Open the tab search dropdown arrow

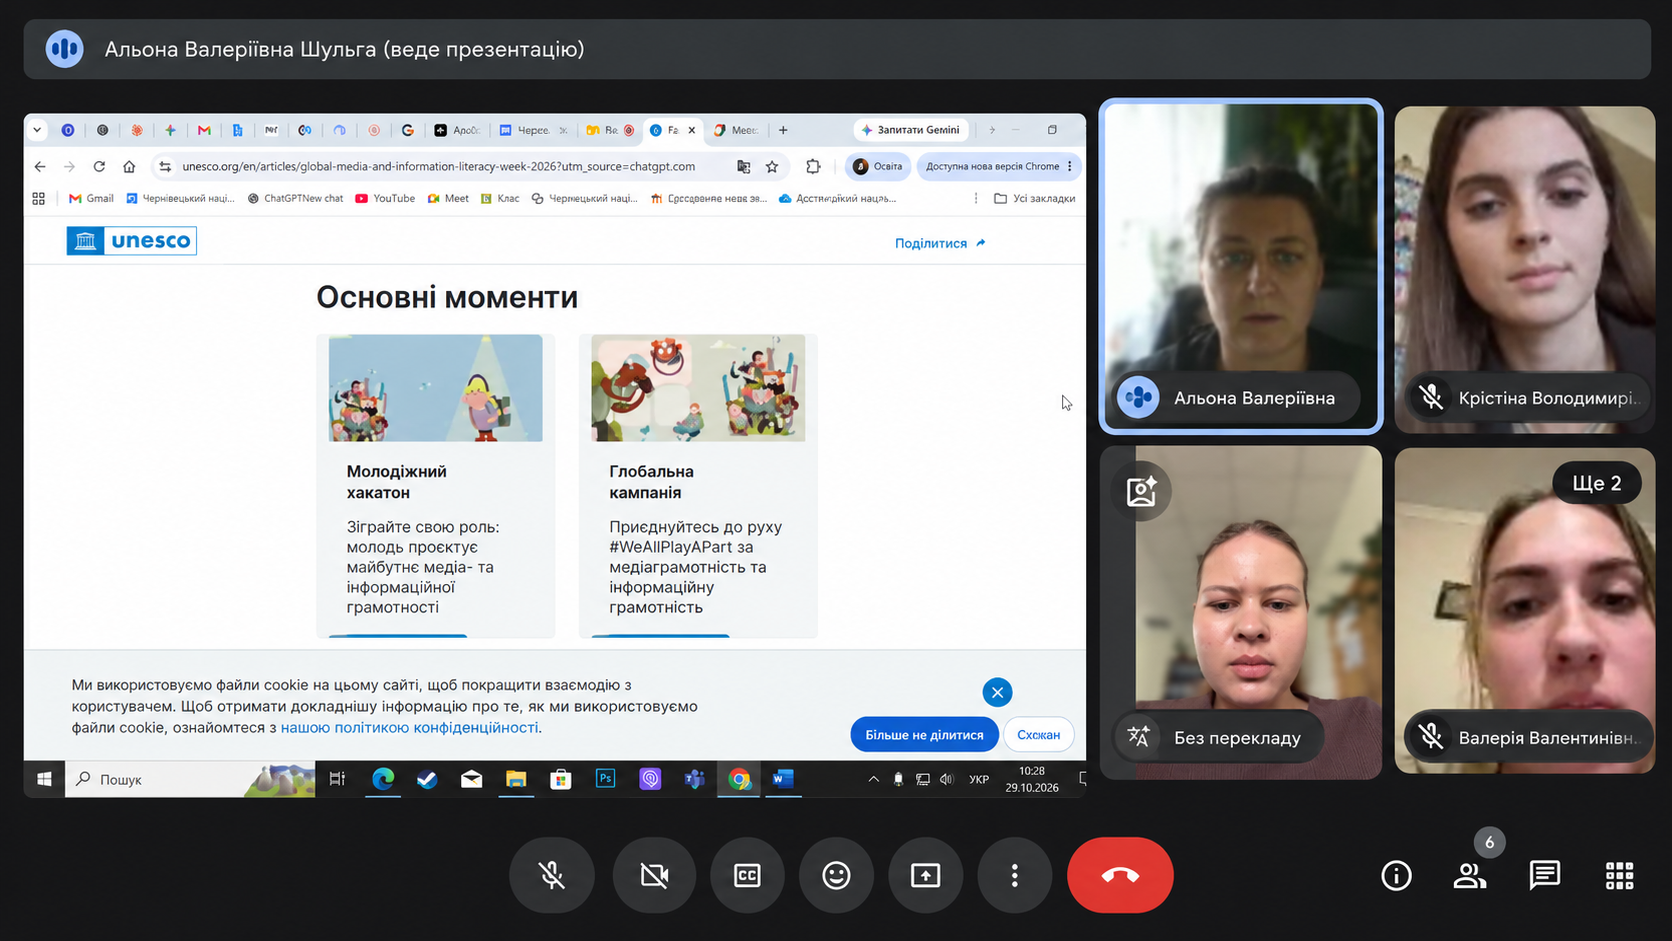click(x=37, y=130)
